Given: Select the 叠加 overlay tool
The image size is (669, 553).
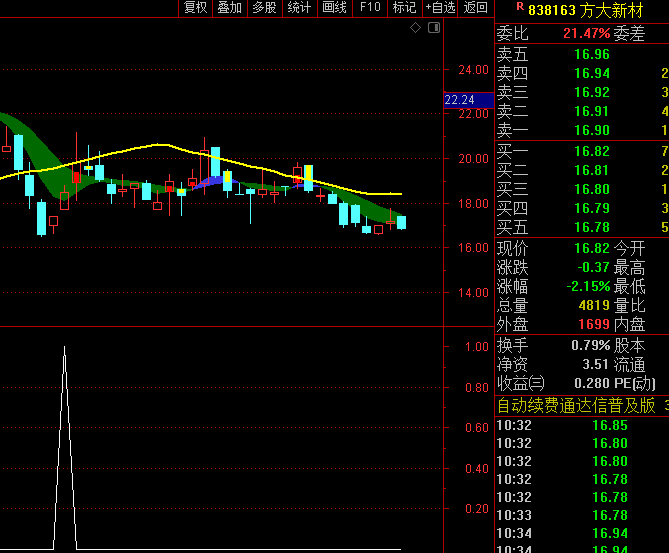Looking at the screenshot, I should 229,8.
